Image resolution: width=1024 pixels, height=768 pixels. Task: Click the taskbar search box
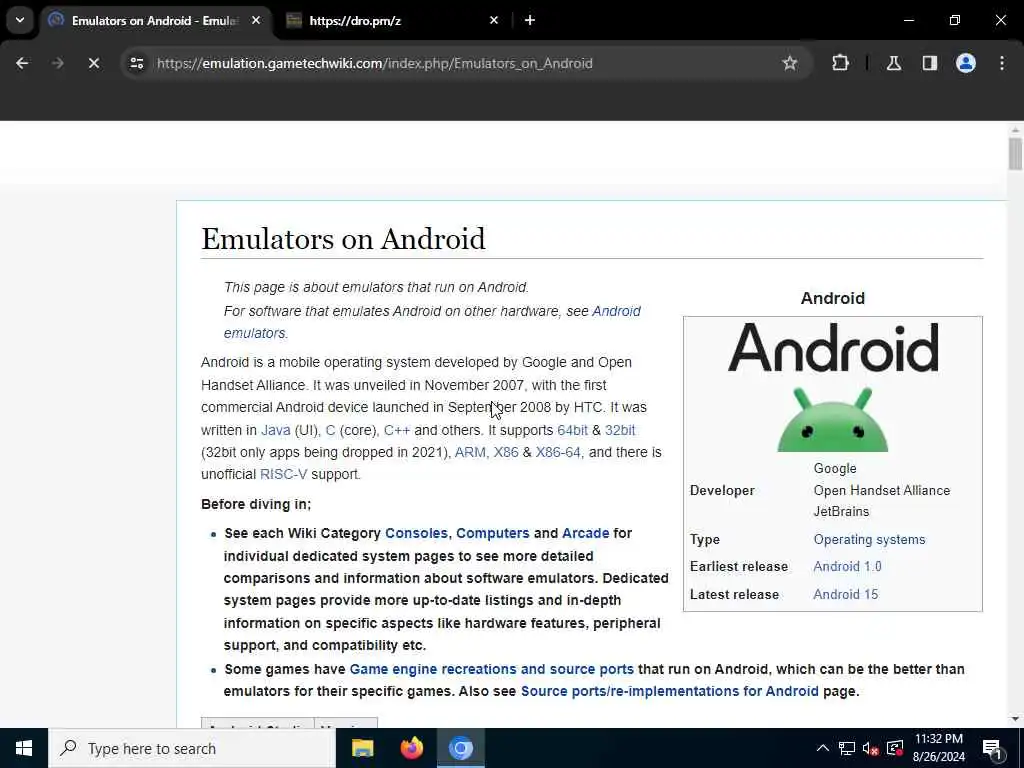tap(192, 748)
